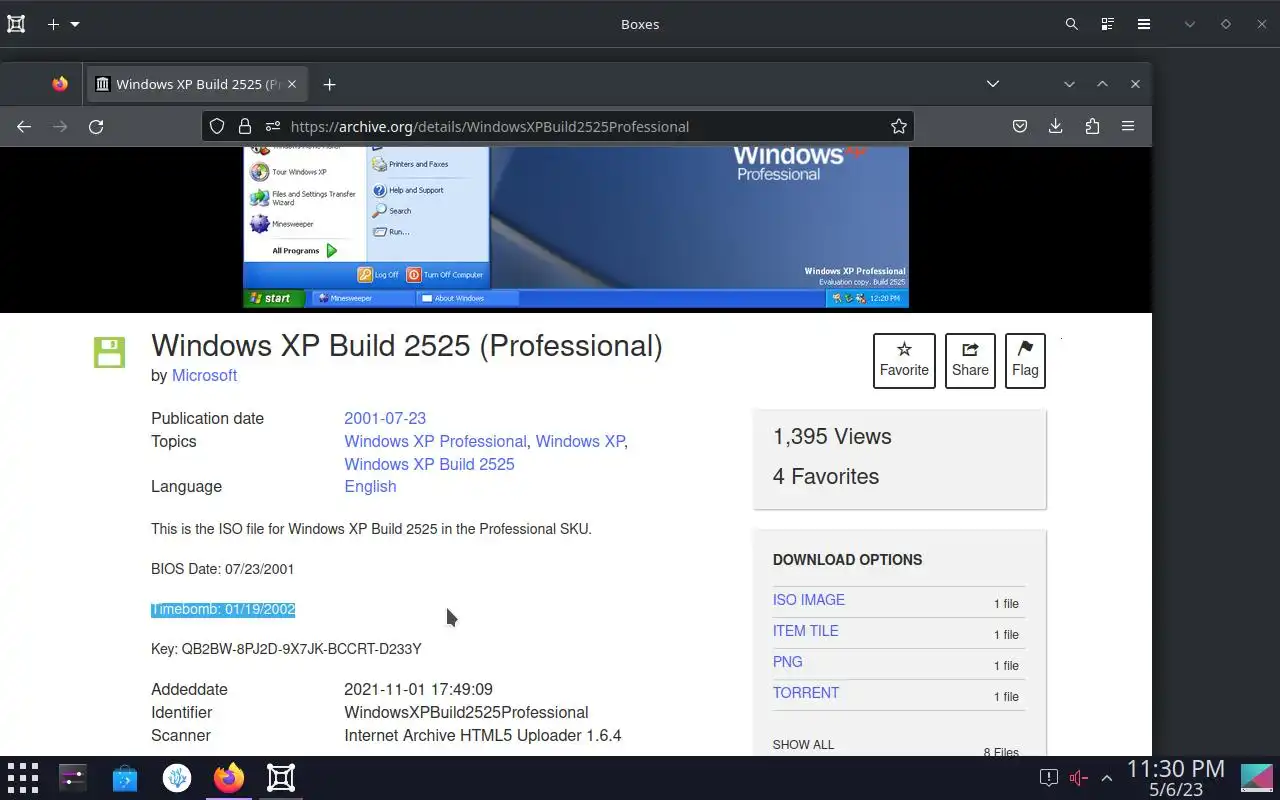
Task: Open Boxes hamburger menu
Action: [x=1143, y=24]
